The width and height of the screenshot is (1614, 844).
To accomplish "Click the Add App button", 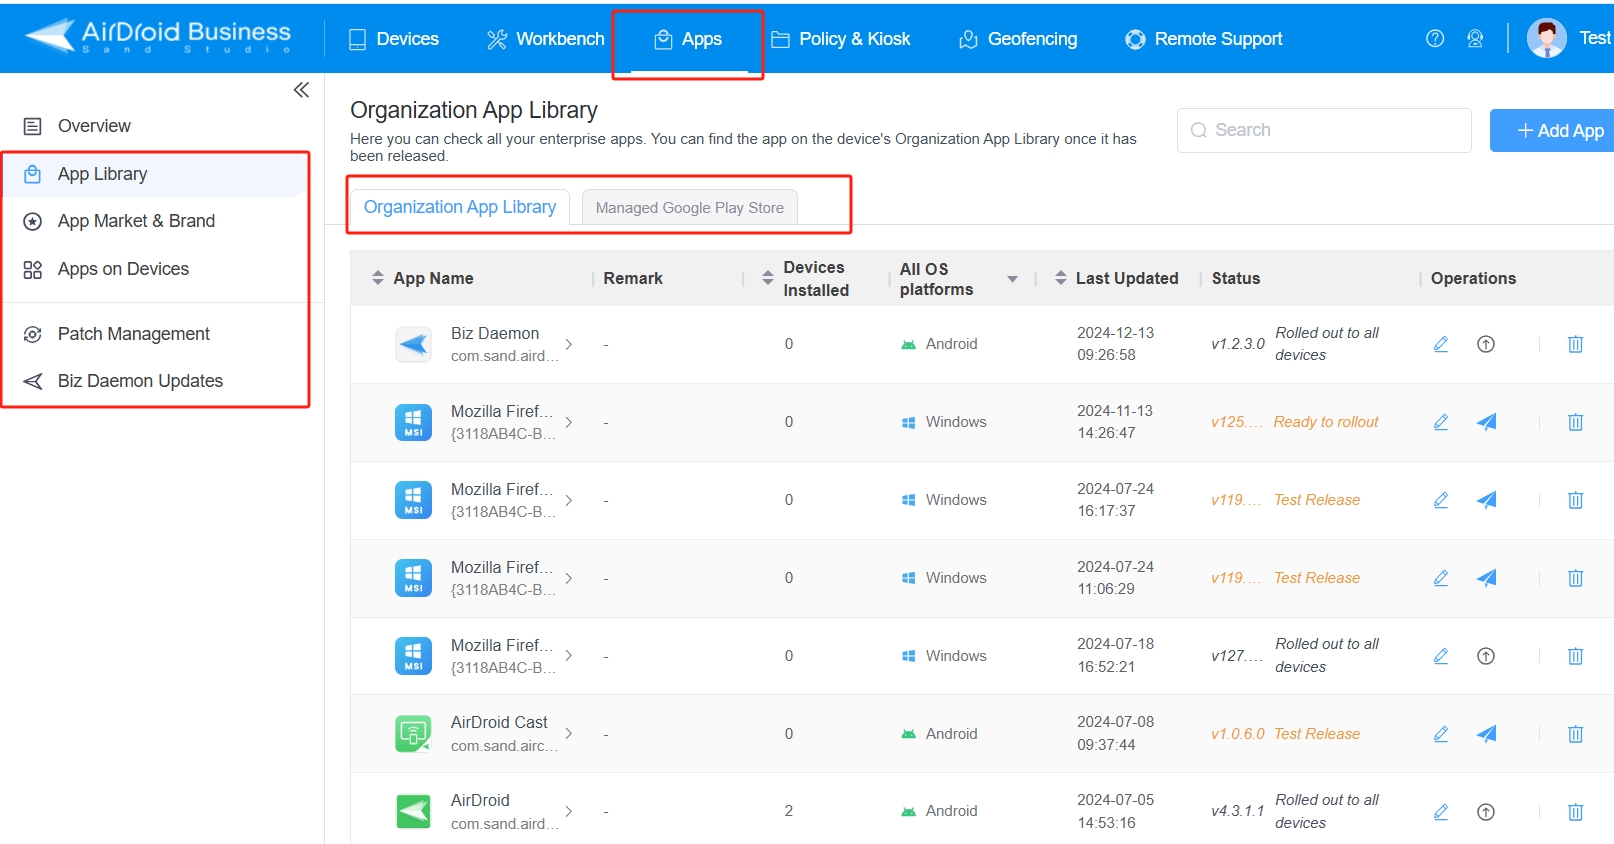I will pos(1552,131).
